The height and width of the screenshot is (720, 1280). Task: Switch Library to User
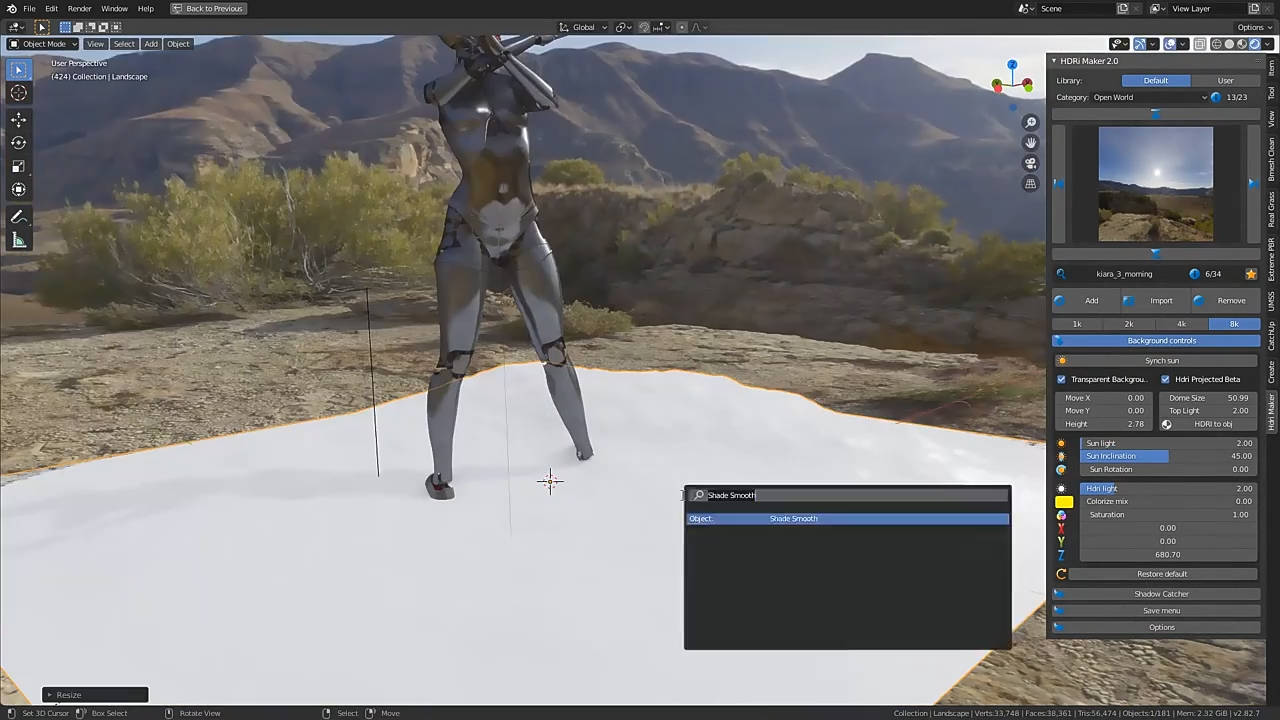click(1225, 80)
